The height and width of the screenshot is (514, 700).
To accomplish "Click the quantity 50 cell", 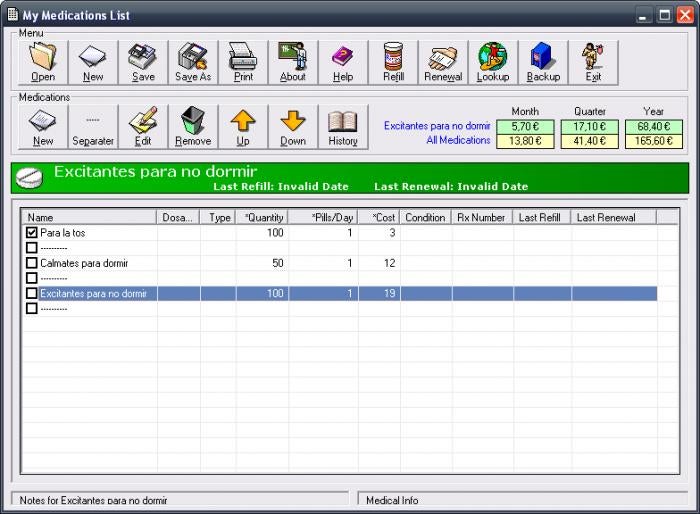I will (x=262, y=263).
